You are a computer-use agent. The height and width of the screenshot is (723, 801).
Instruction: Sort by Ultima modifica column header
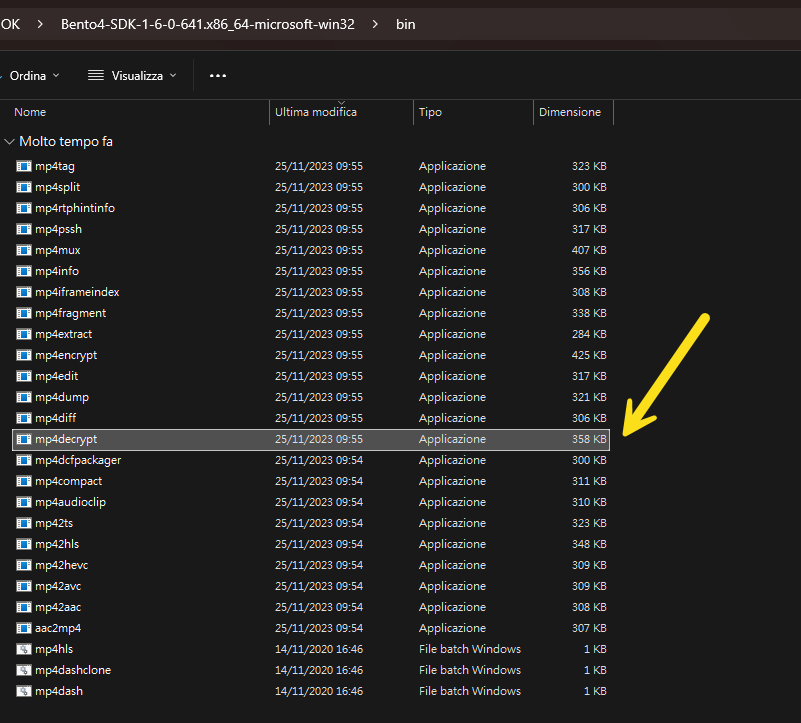coord(316,112)
